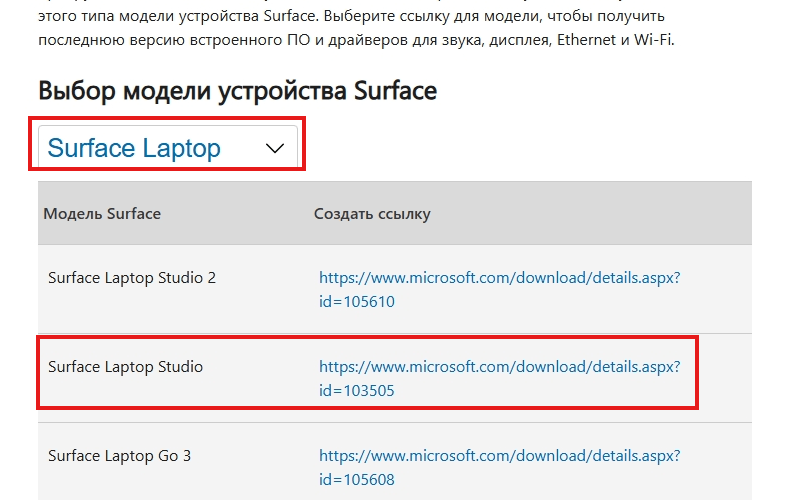Click the chevron arrow in model selector
The height and width of the screenshot is (500, 787).
(275, 149)
